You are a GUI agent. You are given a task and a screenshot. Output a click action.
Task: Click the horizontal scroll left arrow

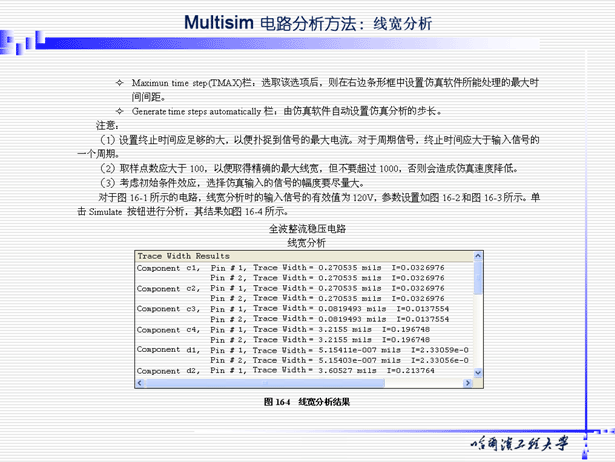click(x=140, y=383)
